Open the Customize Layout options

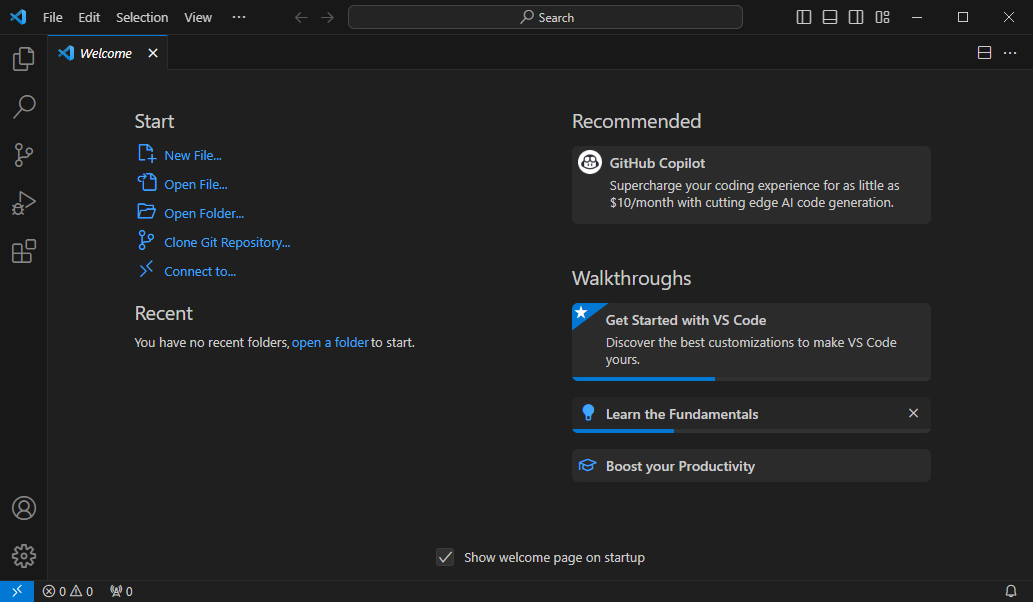point(882,17)
